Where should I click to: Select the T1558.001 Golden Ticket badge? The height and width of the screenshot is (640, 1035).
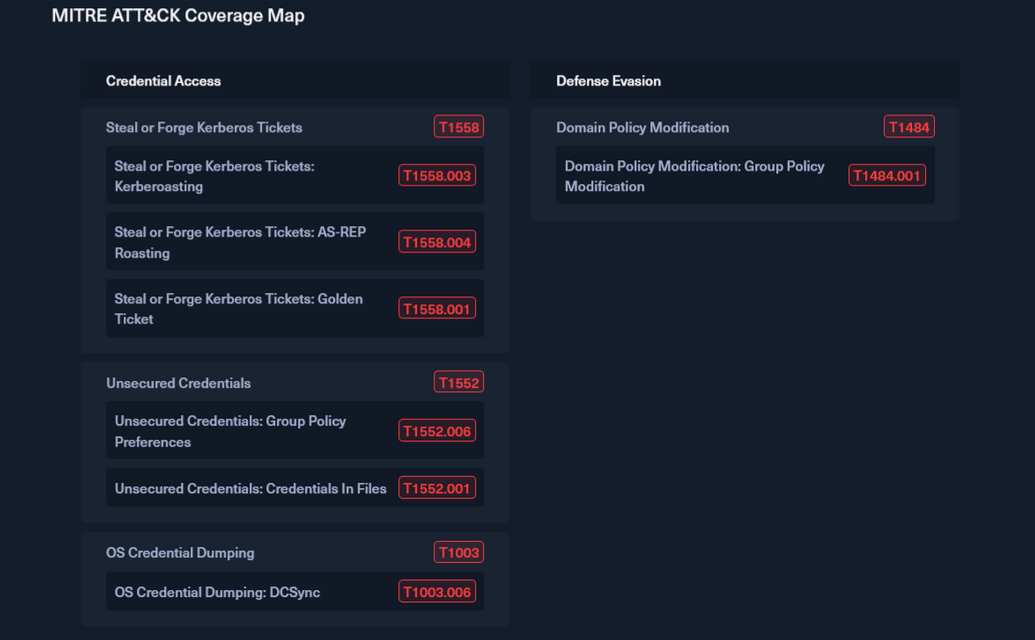tap(436, 309)
